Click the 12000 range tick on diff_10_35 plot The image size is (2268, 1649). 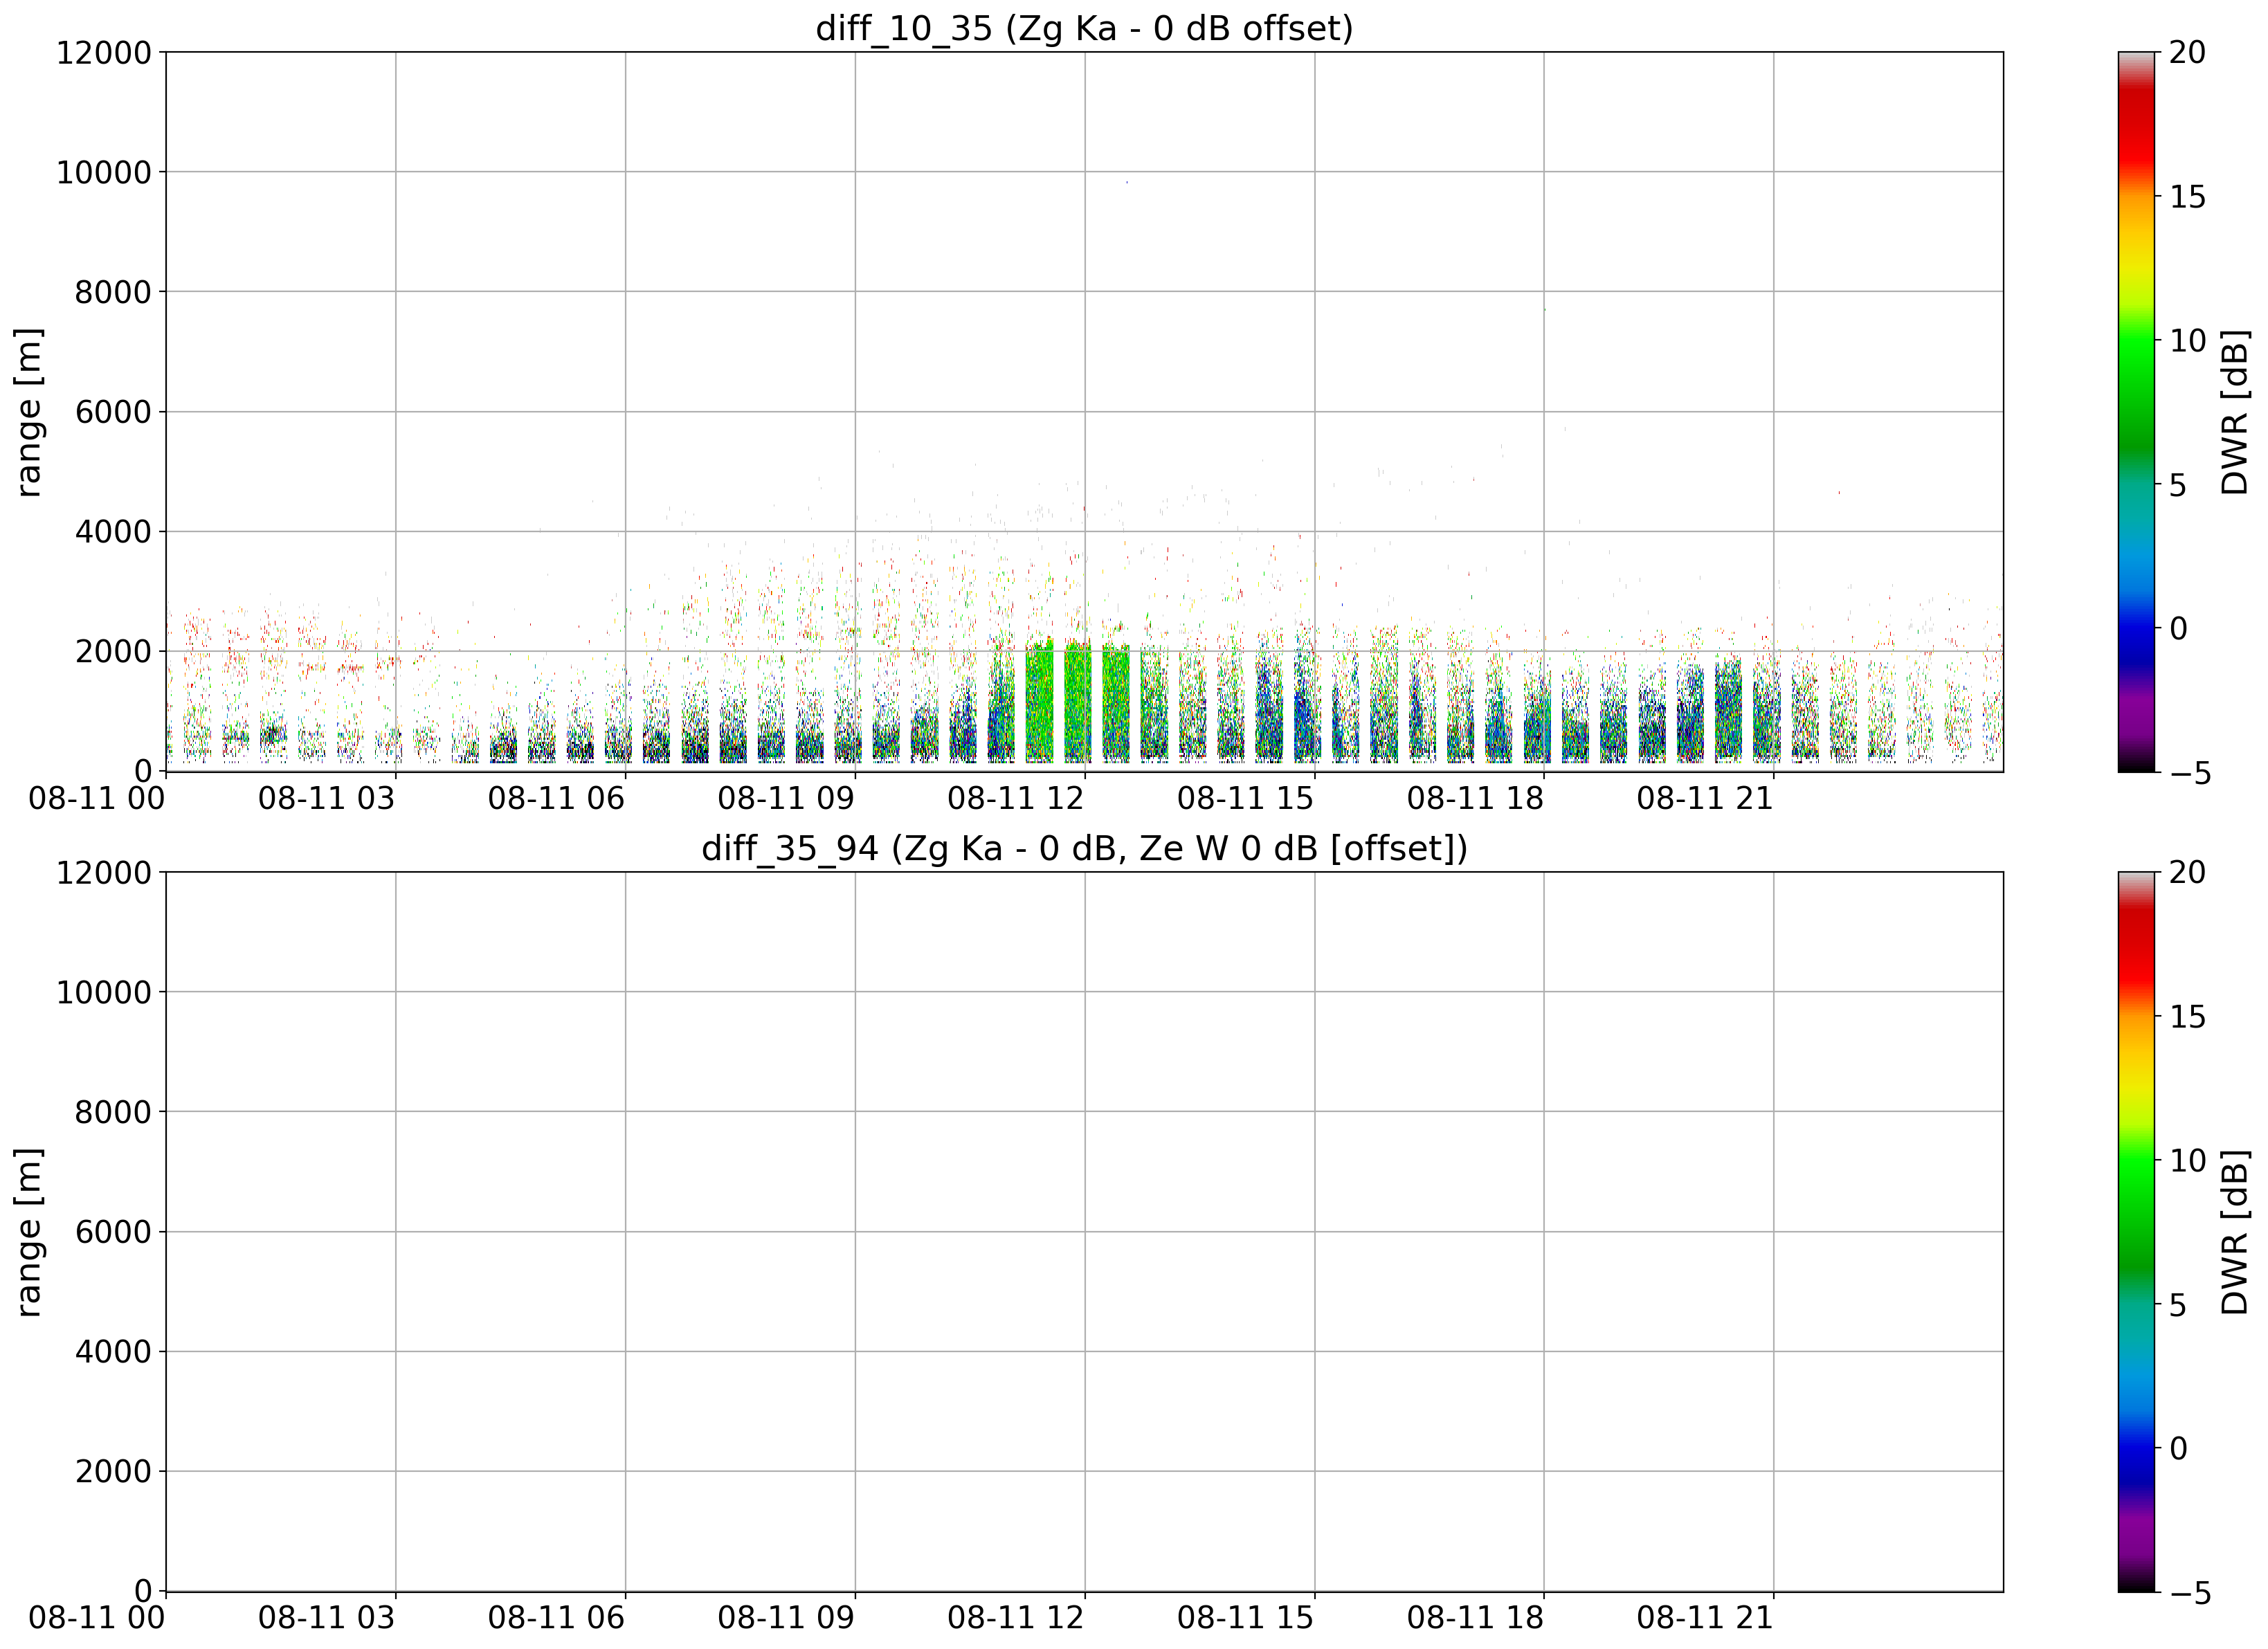104,52
